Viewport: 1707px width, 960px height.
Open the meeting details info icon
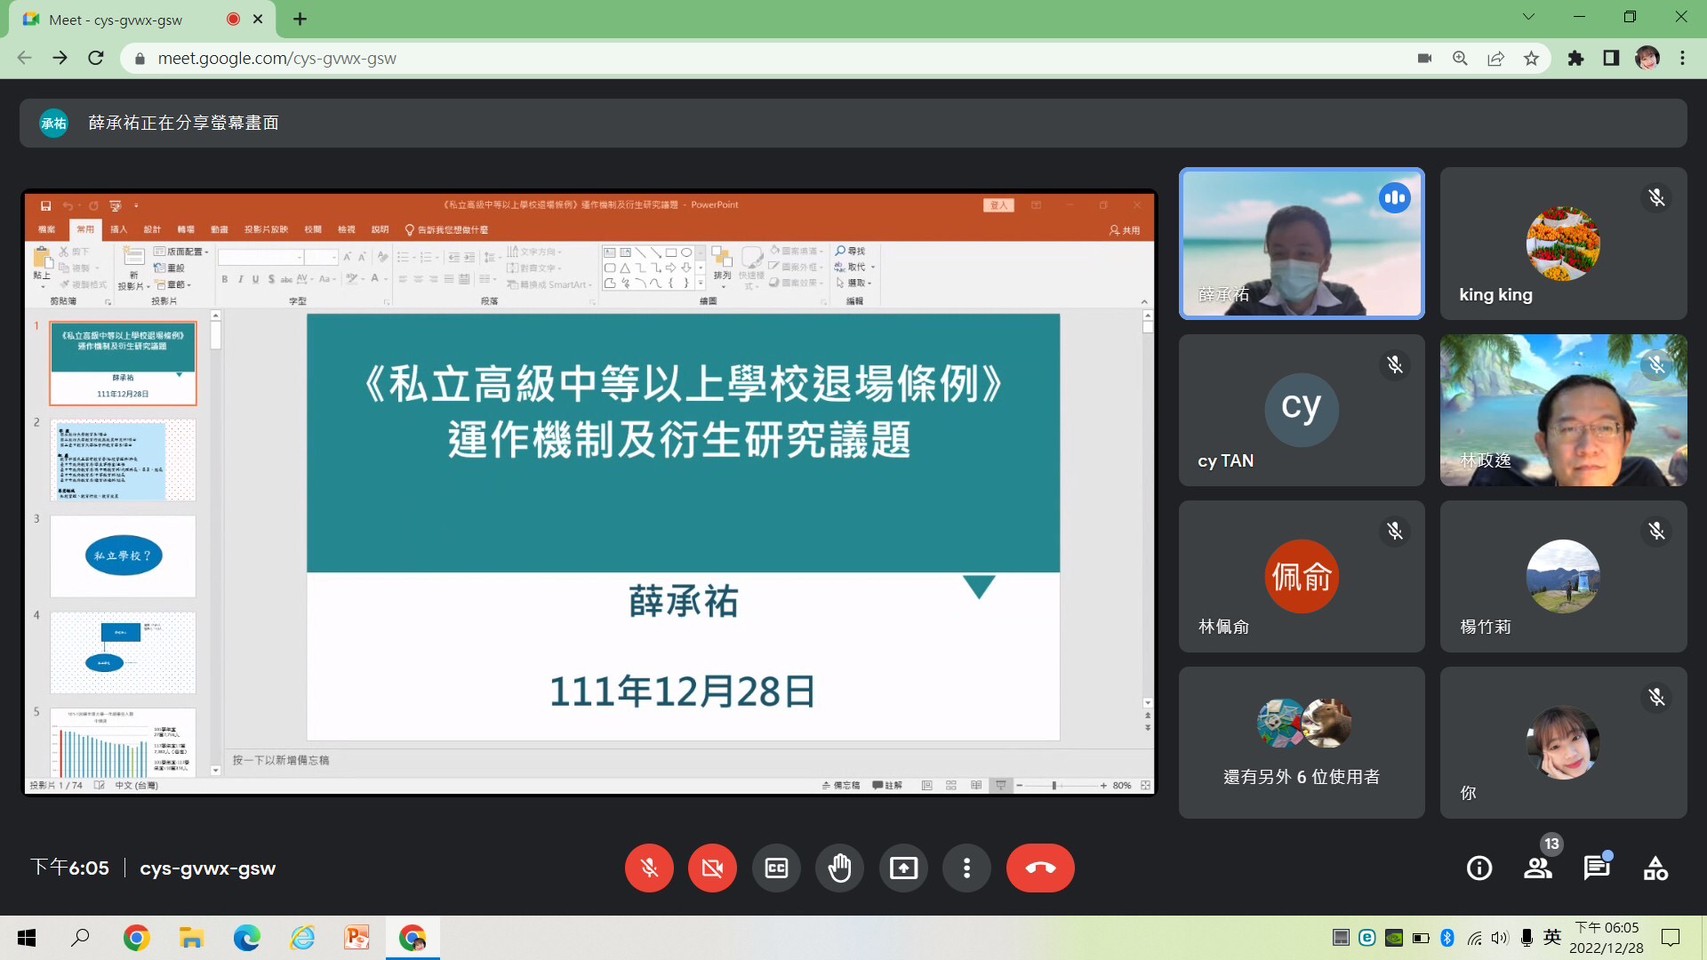(x=1479, y=868)
